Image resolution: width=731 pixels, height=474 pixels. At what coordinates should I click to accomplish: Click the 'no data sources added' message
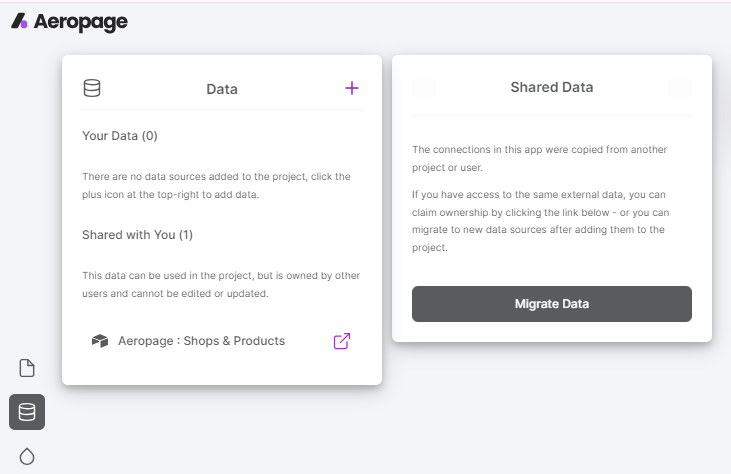pyautogui.click(x=216, y=185)
